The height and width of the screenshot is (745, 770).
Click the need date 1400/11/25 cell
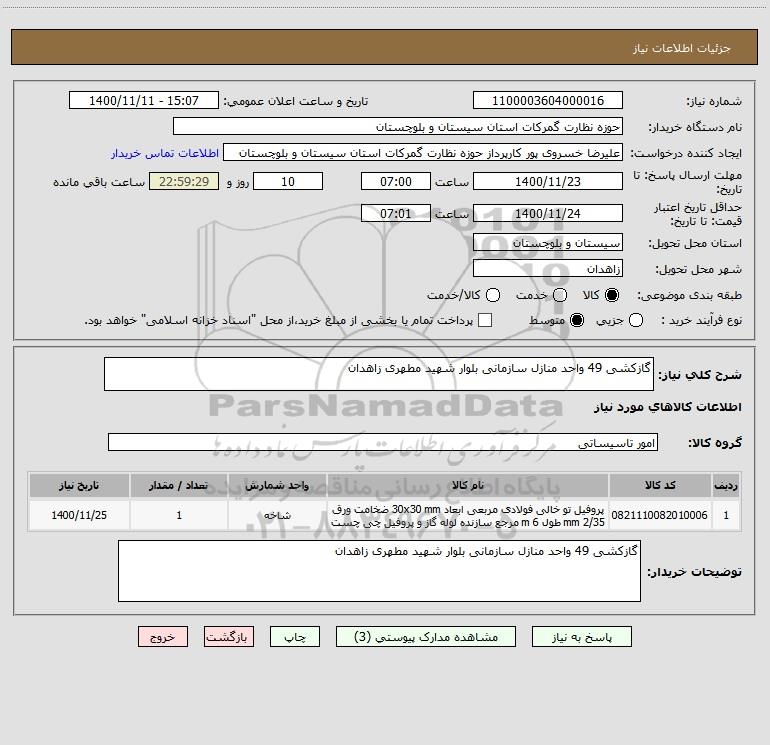click(79, 515)
